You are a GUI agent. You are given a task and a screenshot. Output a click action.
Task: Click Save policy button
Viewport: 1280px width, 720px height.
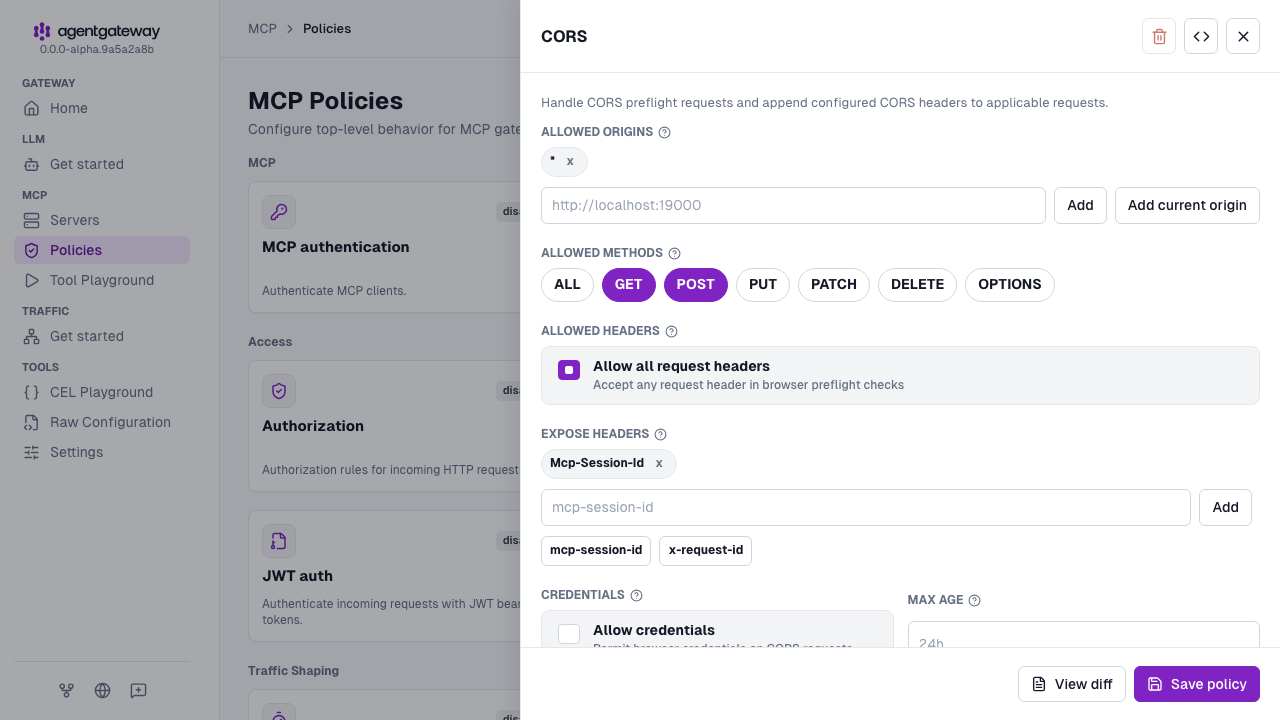pyautogui.click(x=1197, y=684)
